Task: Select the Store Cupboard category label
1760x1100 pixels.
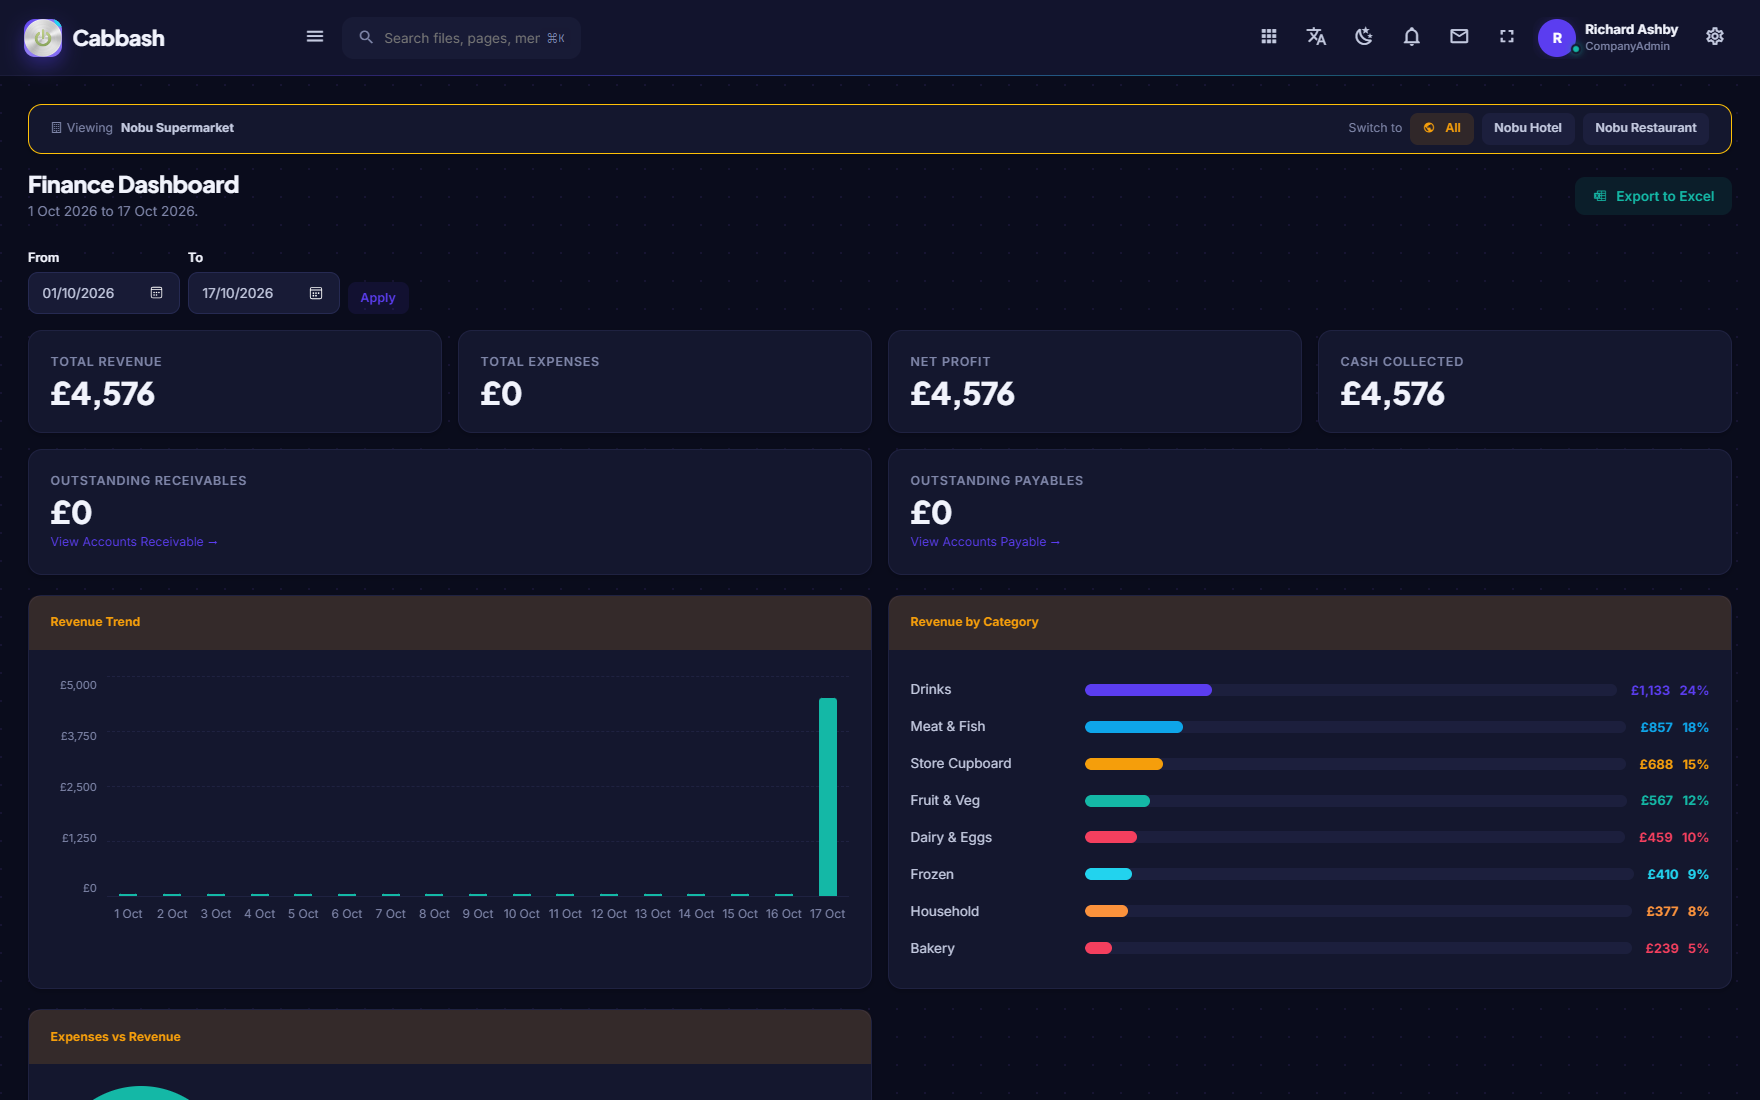Action: point(961,763)
